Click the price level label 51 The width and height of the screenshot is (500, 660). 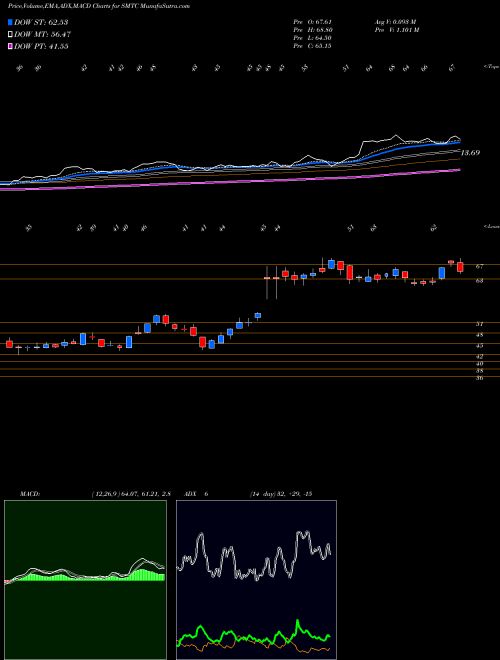[x=479, y=324]
